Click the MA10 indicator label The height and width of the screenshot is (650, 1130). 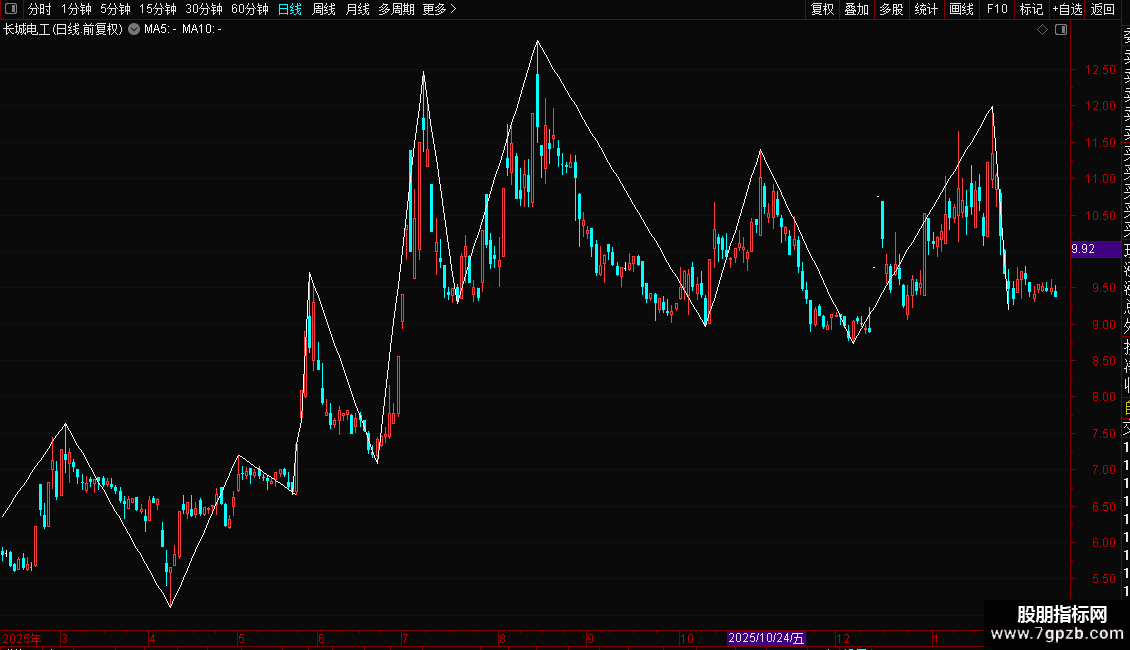[x=202, y=30]
